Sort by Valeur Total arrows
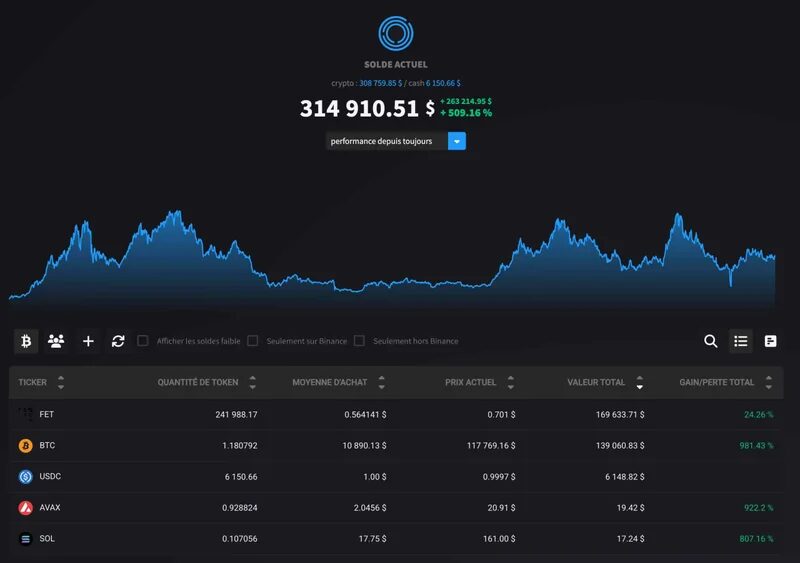Screen dimensions: 800x563 point(640,382)
